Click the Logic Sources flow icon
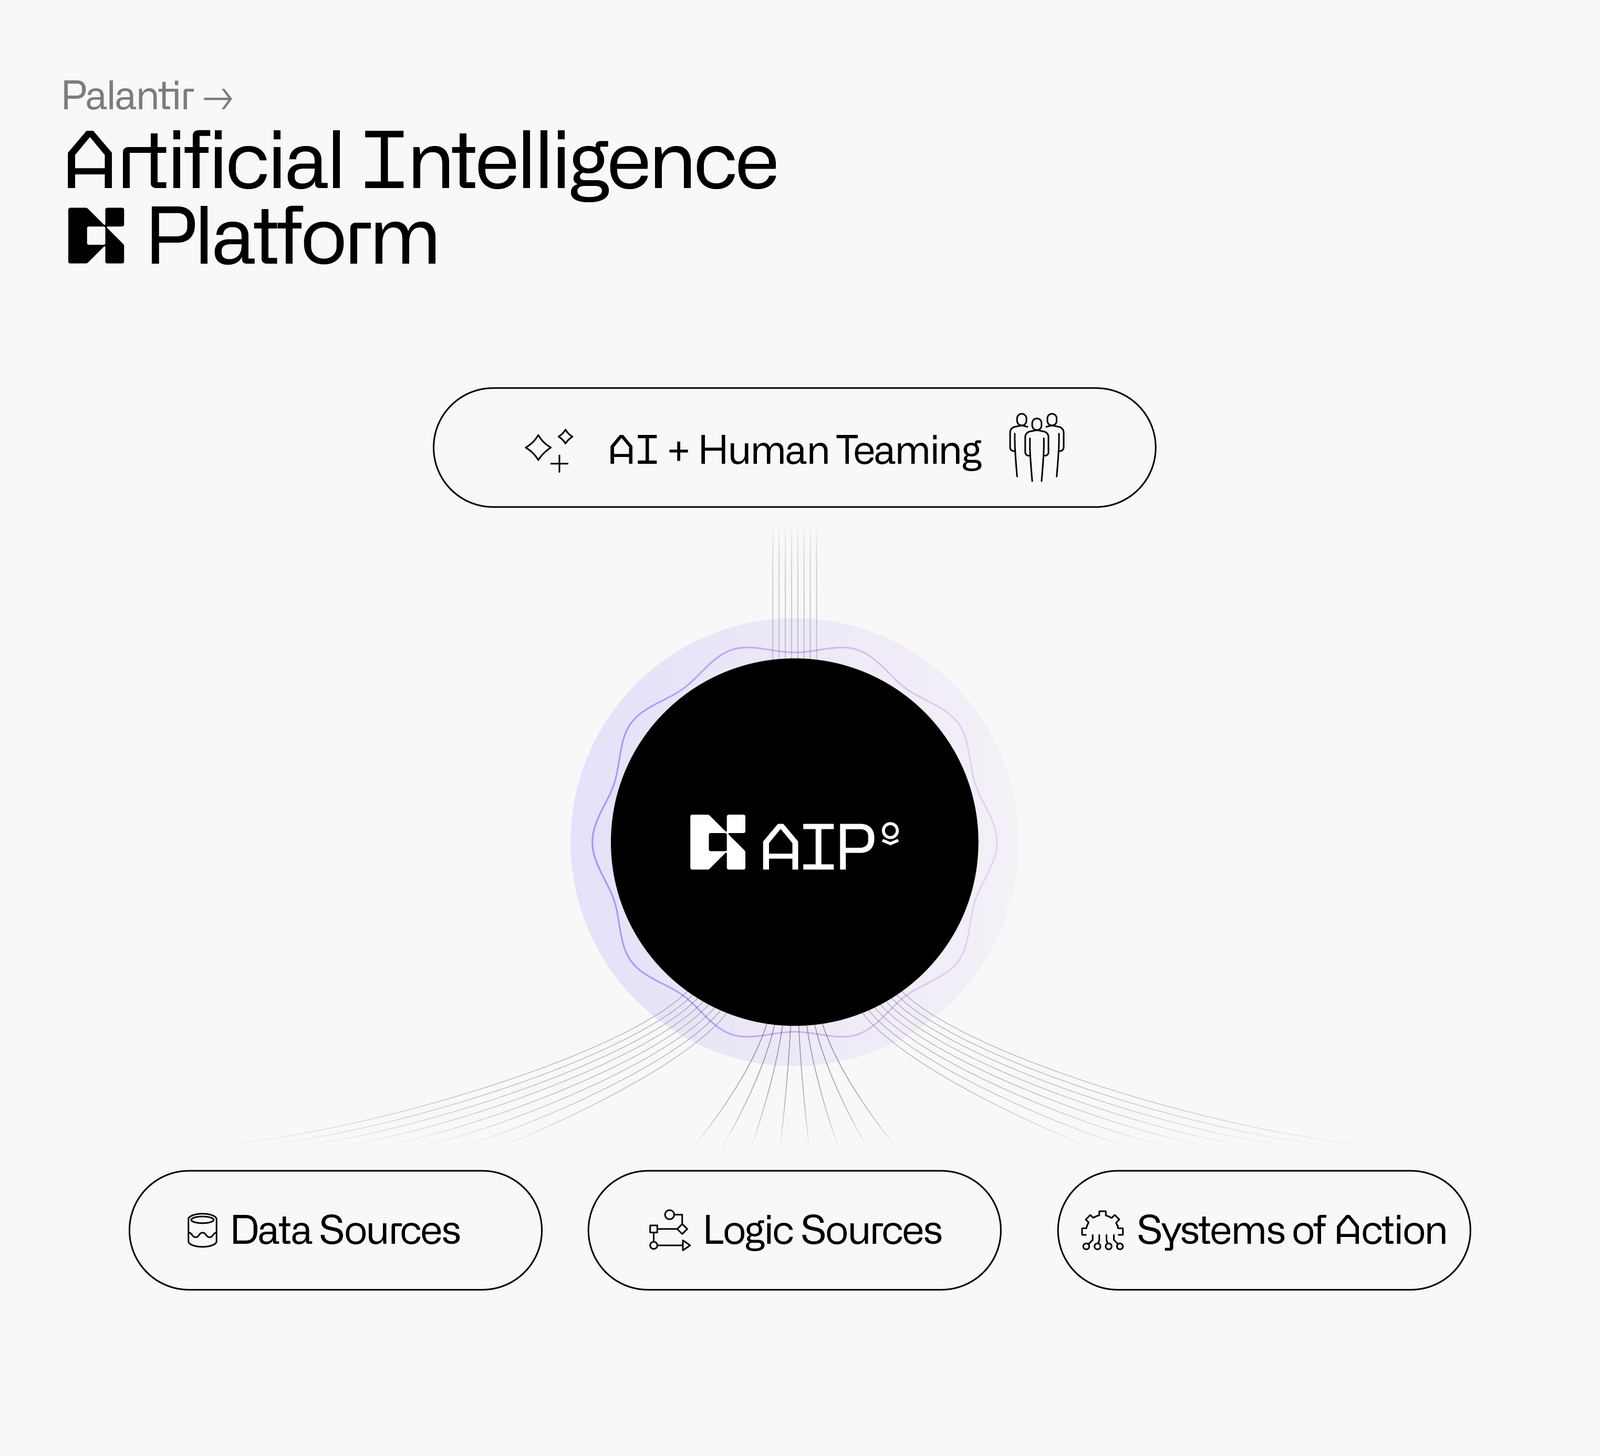Screen dimensions: 1600x1456 pos(669,1230)
